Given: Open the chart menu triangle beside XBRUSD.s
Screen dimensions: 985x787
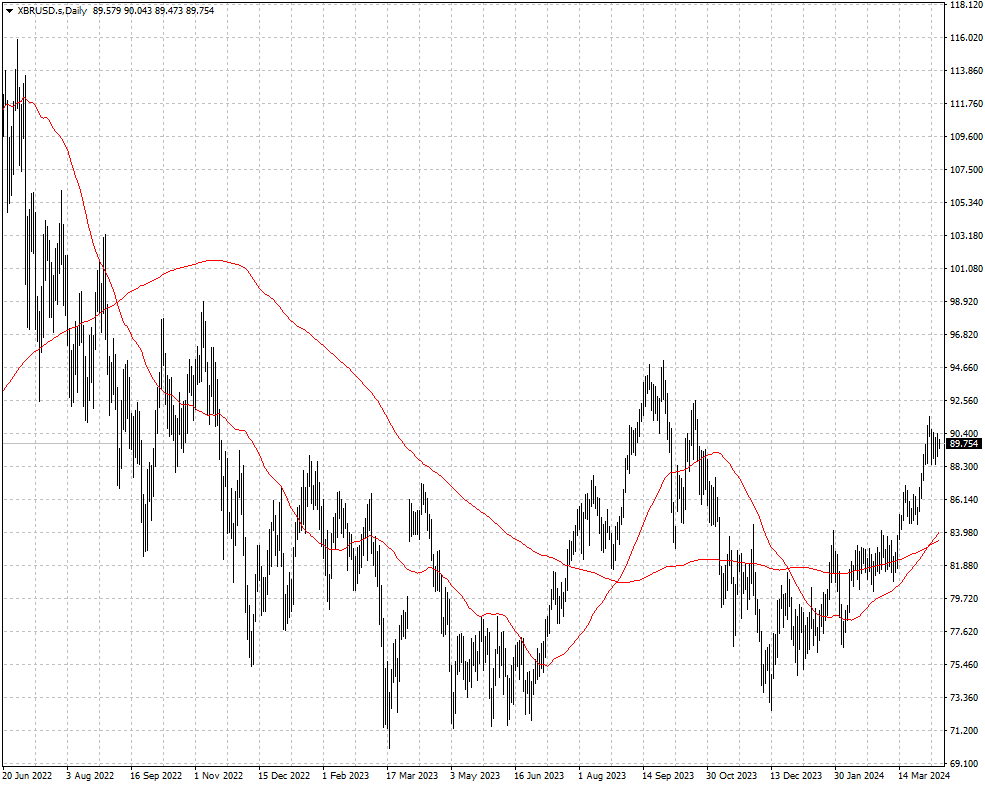Looking at the screenshot, I should pos(9,11).
